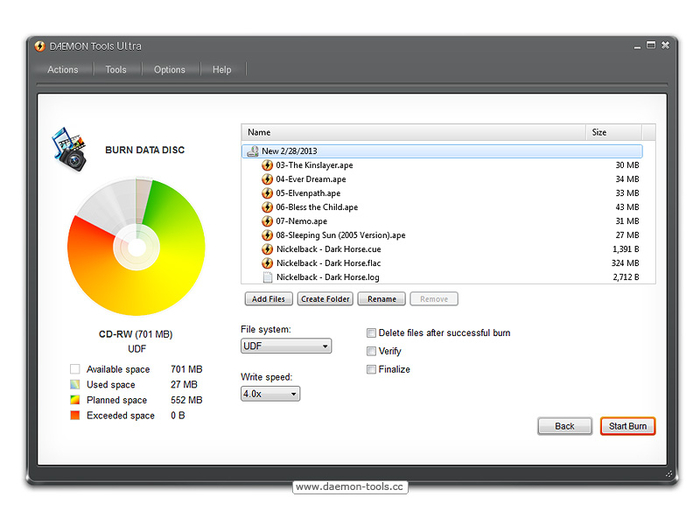Sort the list by Size column header
This screenshot has width=700, height=525.
pyautogui.click(x=614, y=133)
